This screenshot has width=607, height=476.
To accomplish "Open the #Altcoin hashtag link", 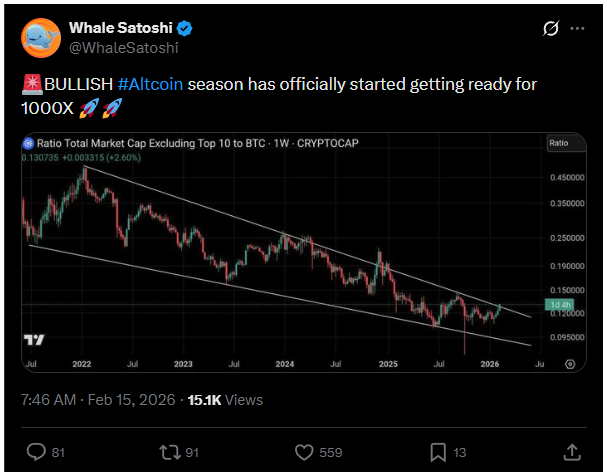I will [x=149, y=85].
